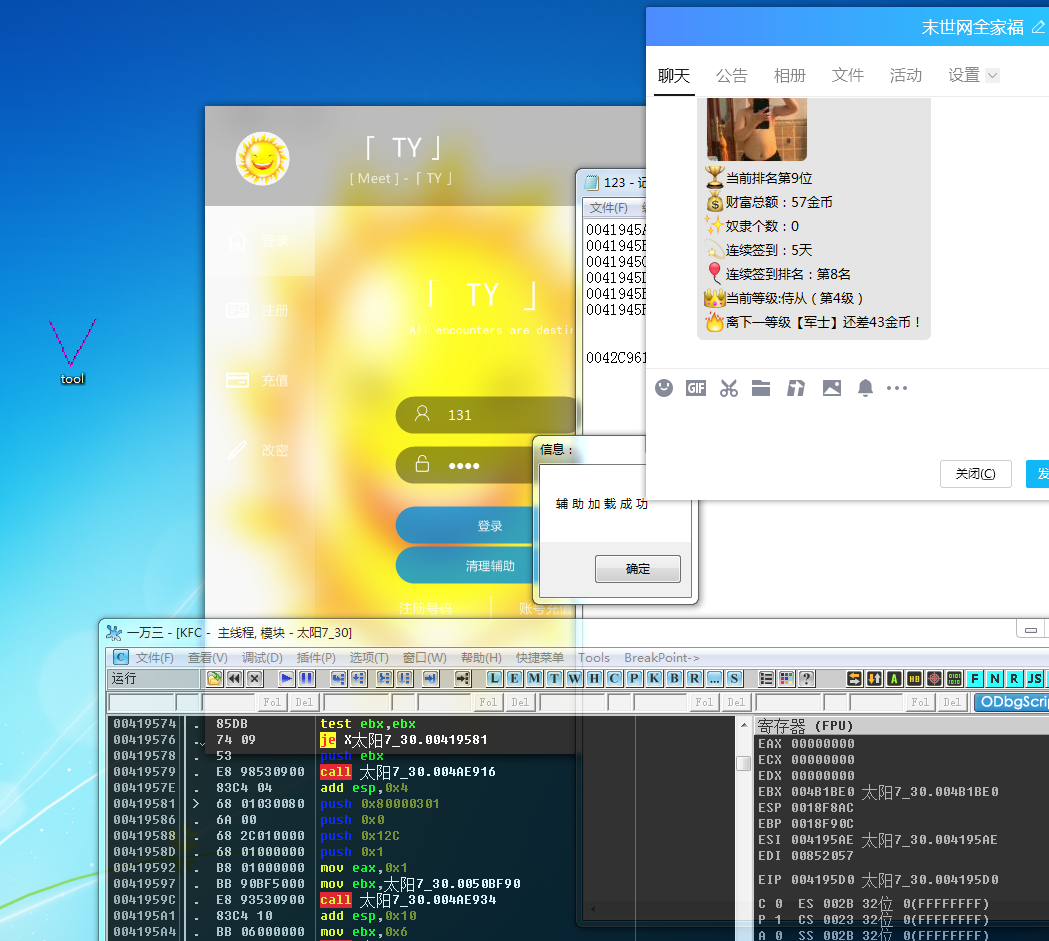
Task: Open the K call stack button
Action: (655, 679)
